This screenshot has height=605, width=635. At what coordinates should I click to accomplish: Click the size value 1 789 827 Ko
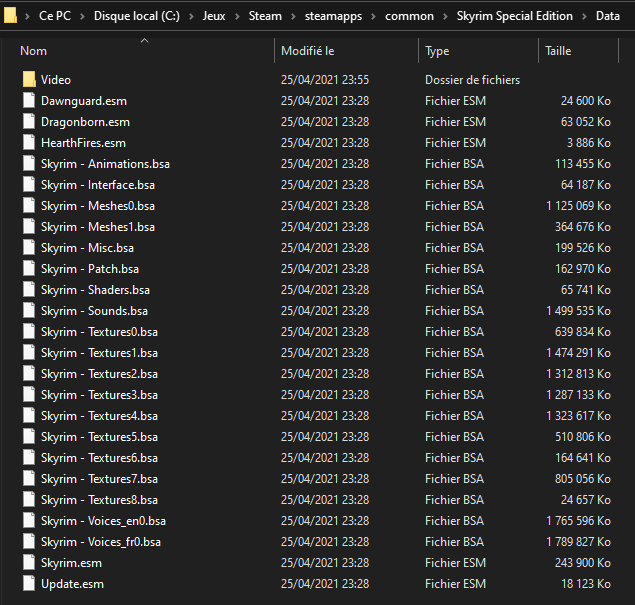pyautogui.click(x=578, y=542)
